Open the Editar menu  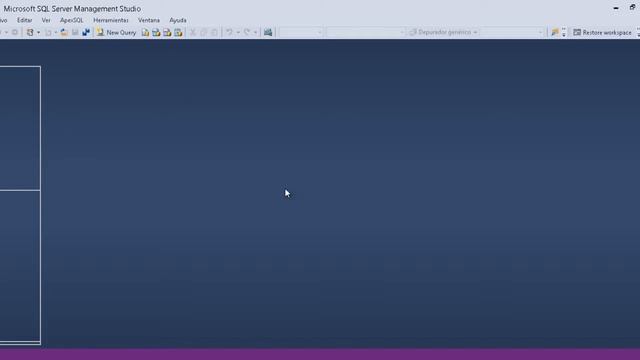coord(24,20)
